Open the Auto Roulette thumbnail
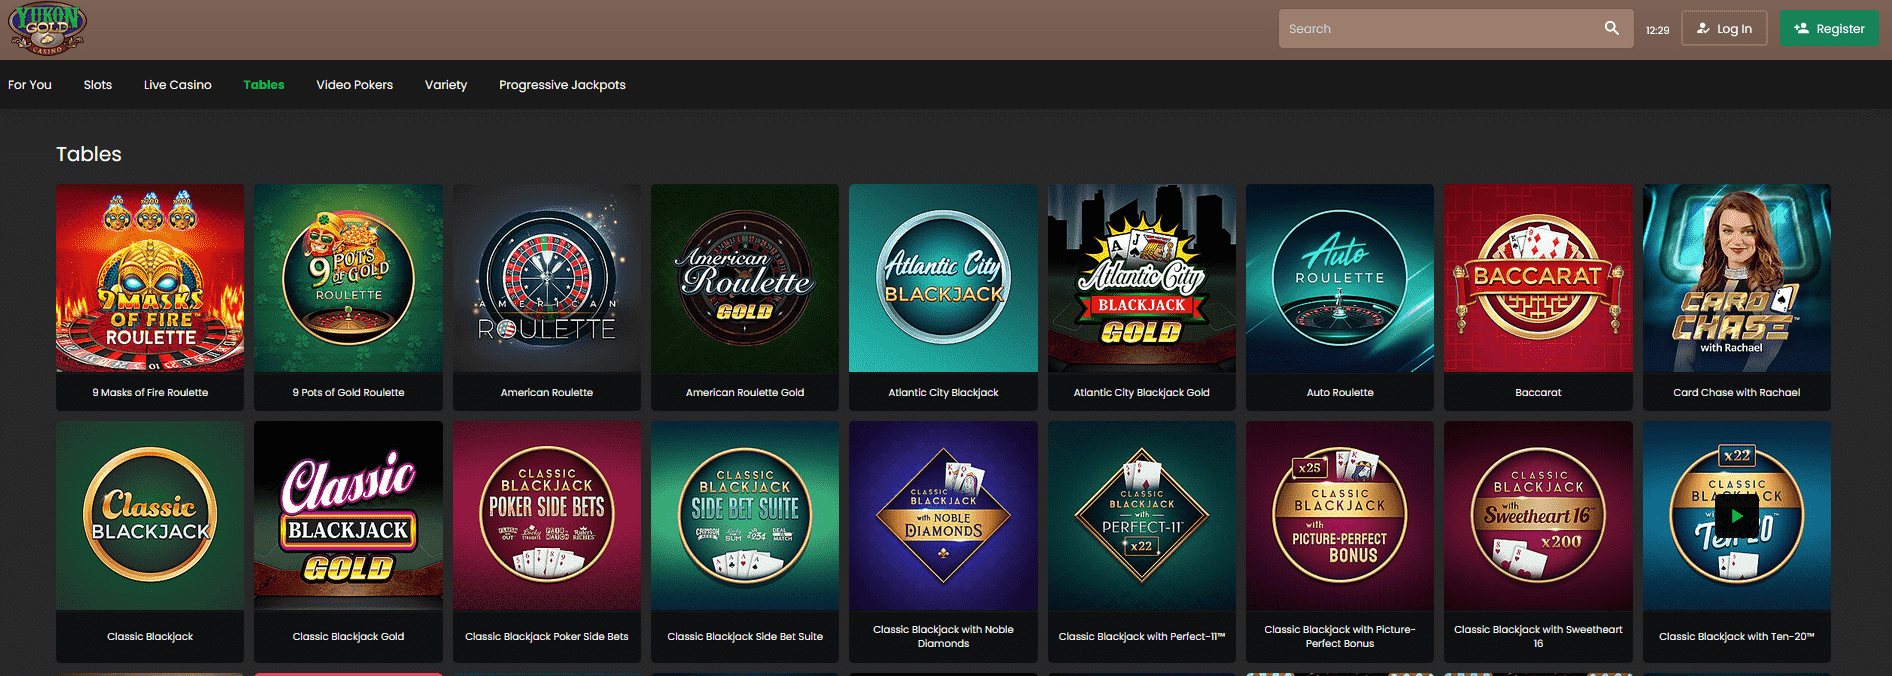The width and height of the screenshot is (1892, 676). point(1340,278)
